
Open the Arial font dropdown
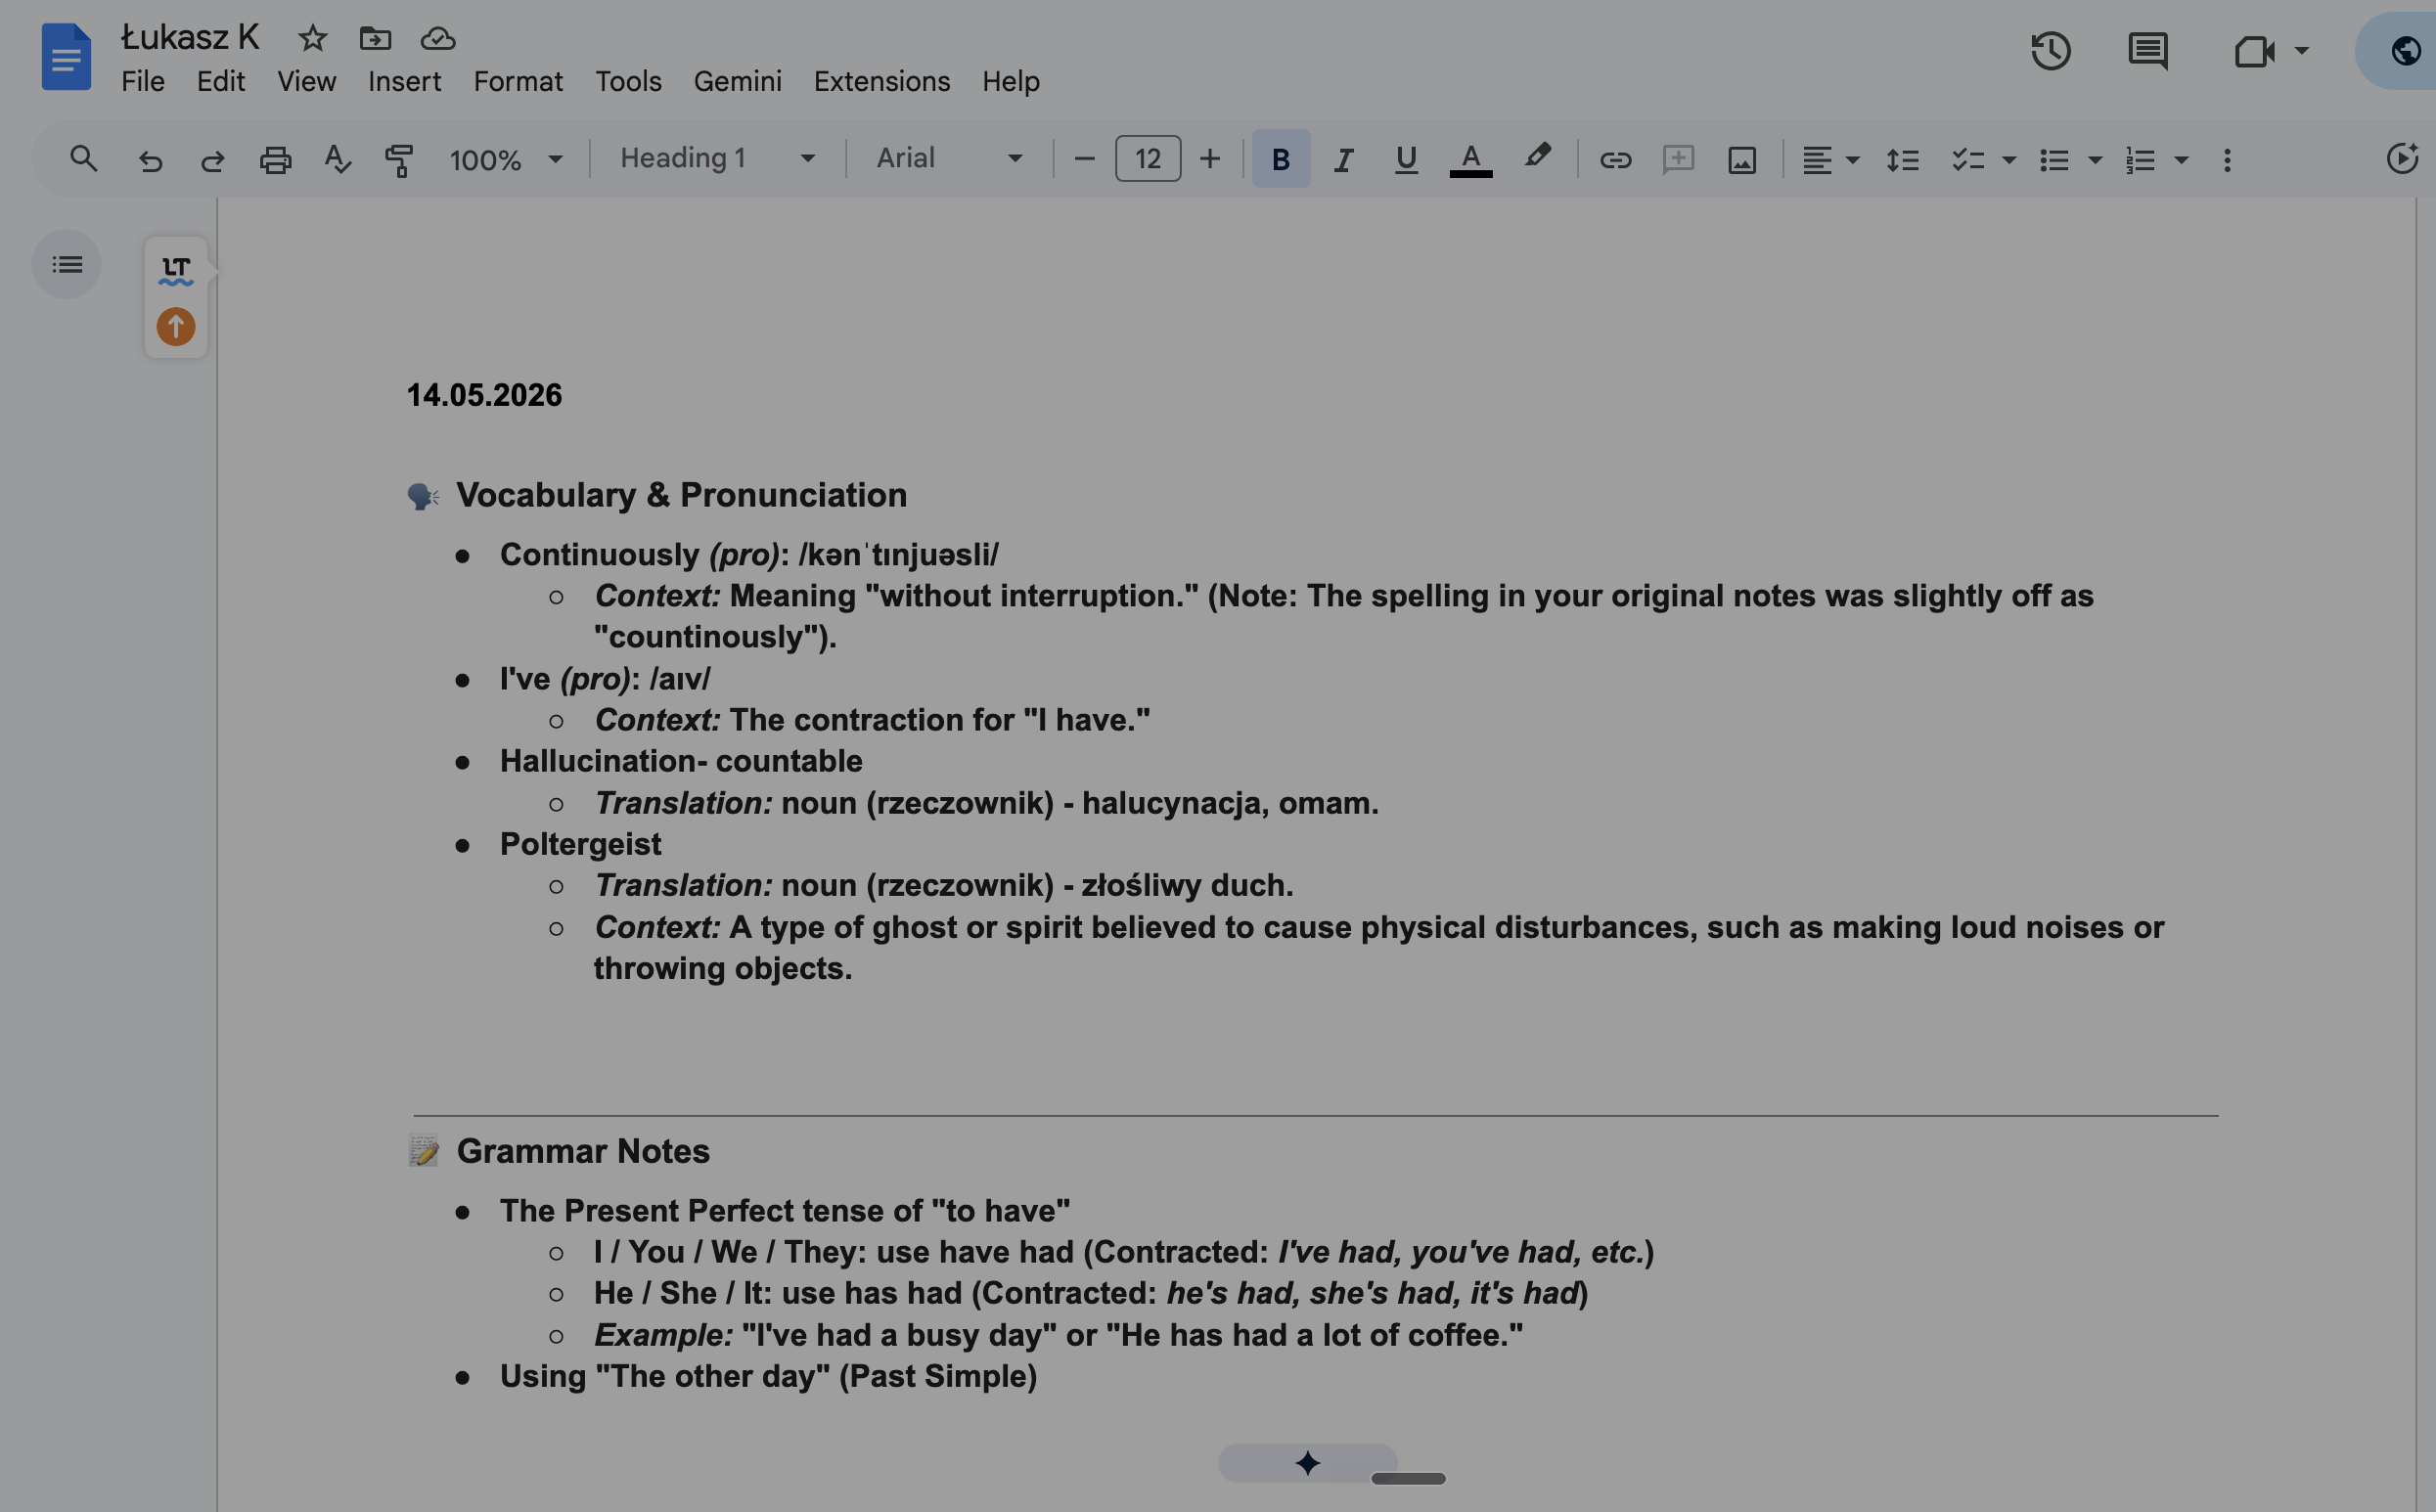(949, 158)
